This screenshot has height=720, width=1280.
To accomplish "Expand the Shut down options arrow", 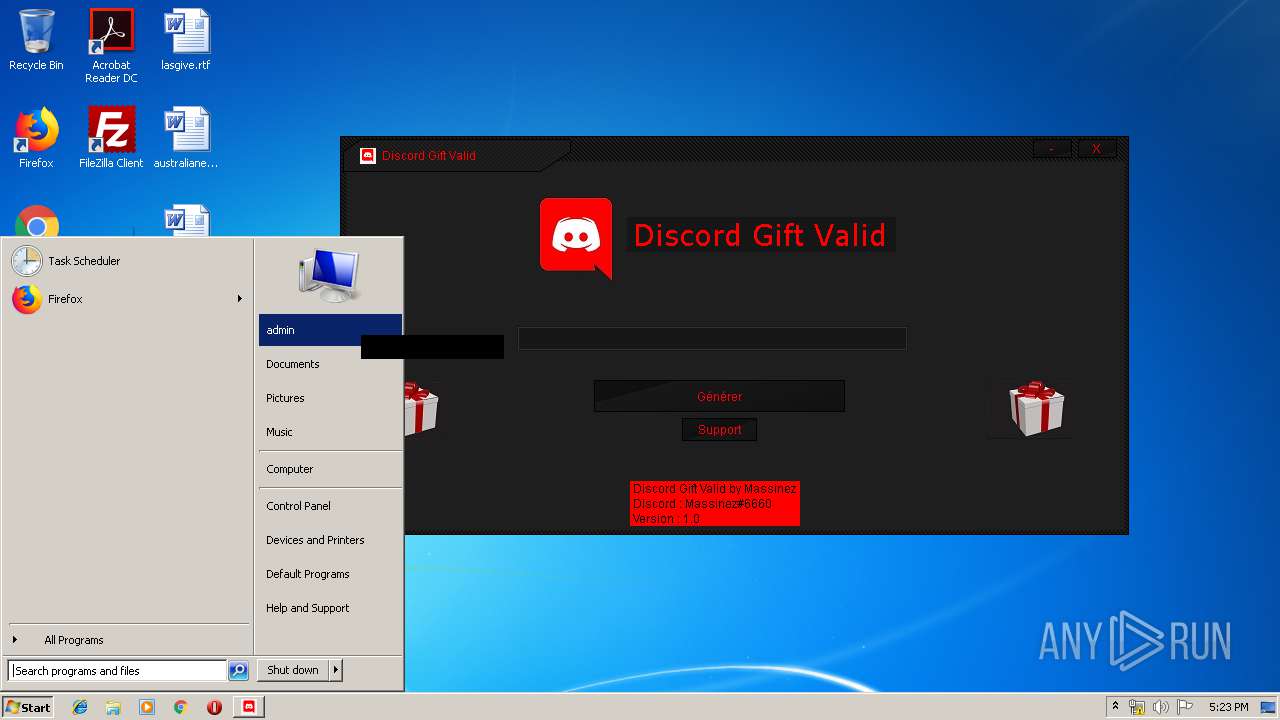I will tap(336, 670).
